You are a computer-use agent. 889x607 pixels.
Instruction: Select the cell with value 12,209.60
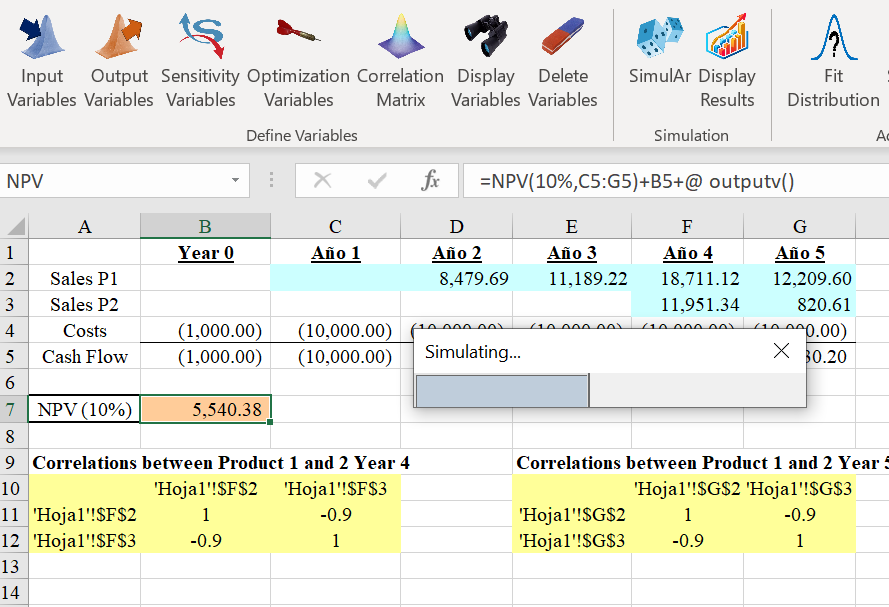pyautogui.click(x=799, y=278)
